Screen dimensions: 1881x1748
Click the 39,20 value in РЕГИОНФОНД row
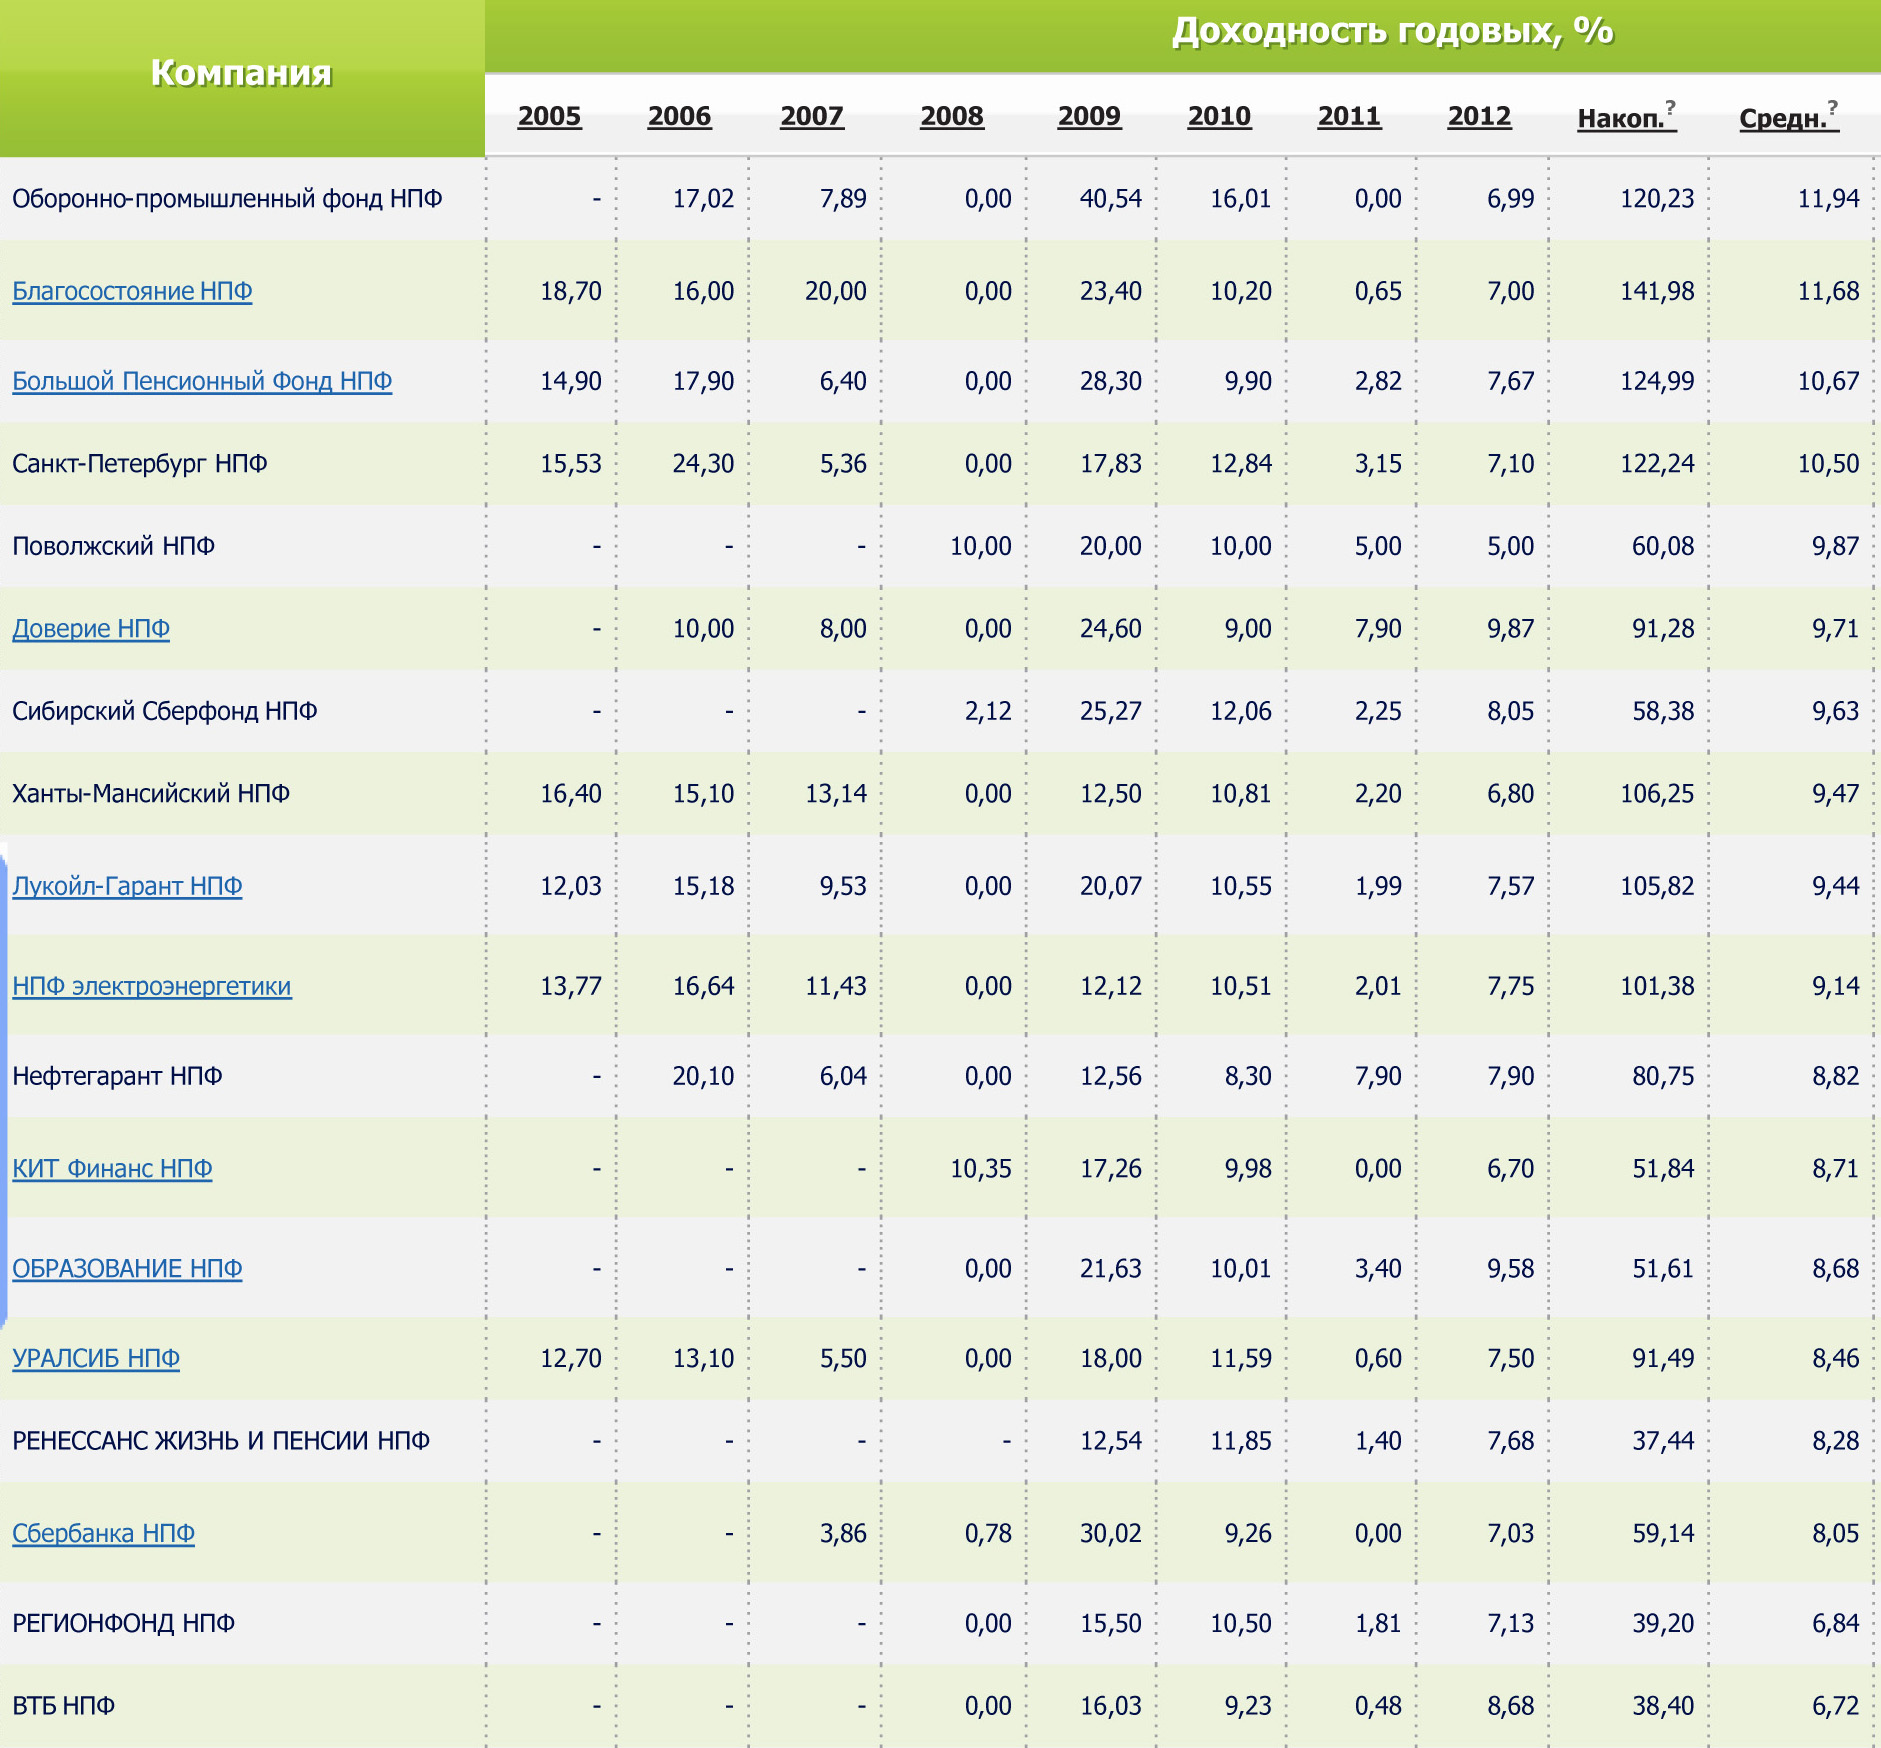1663,1623
